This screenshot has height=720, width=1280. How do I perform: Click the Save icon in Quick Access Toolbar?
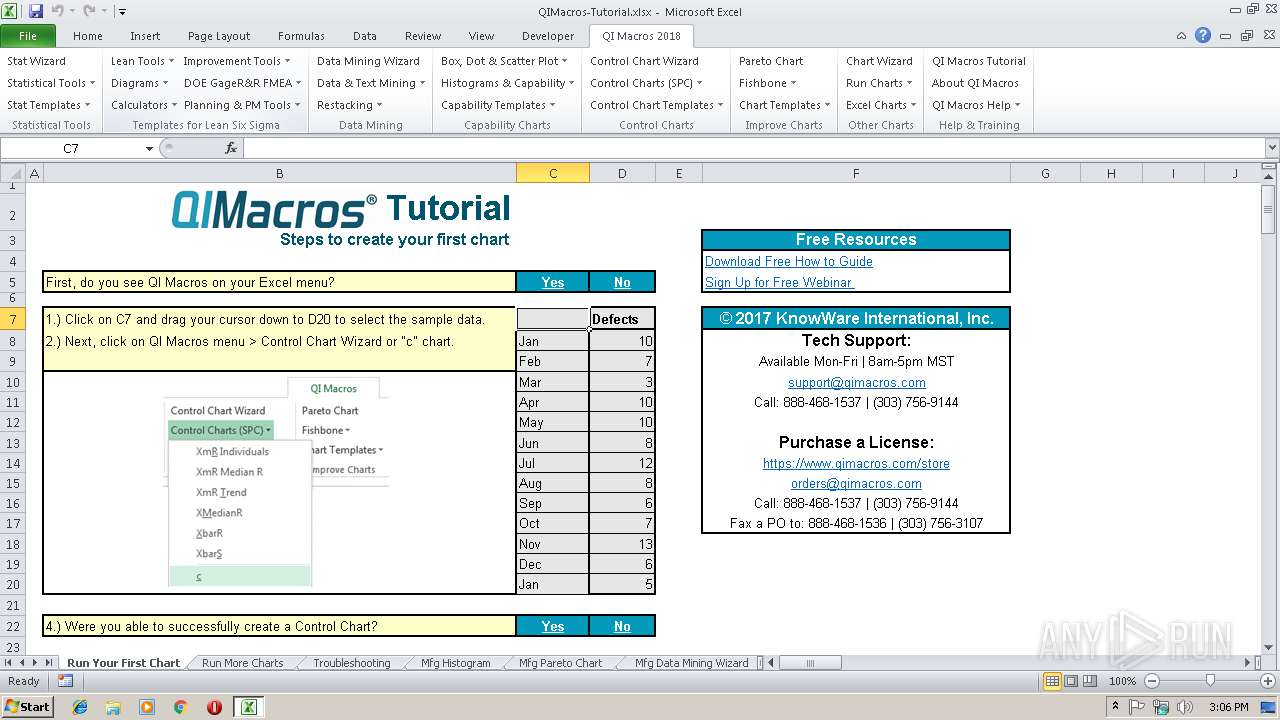tap(36, 11)
